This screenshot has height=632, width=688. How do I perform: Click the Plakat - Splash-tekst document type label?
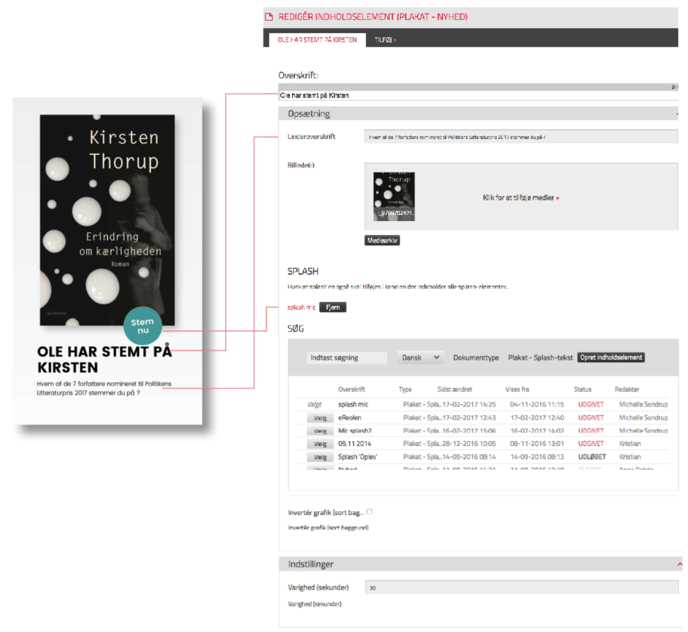pyautogui.click(x=540, y=358)
